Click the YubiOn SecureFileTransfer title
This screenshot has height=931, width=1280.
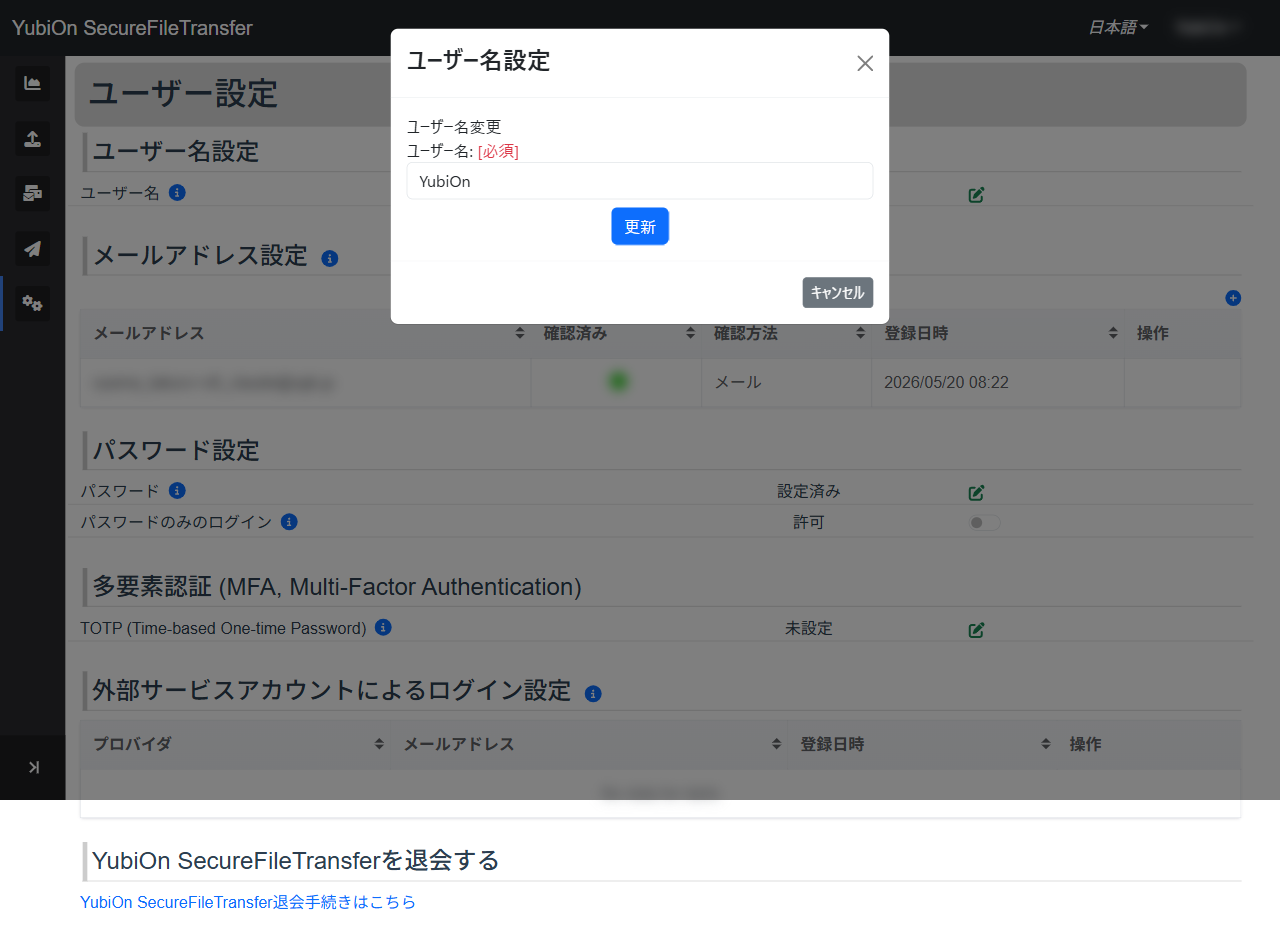point(132,28)
